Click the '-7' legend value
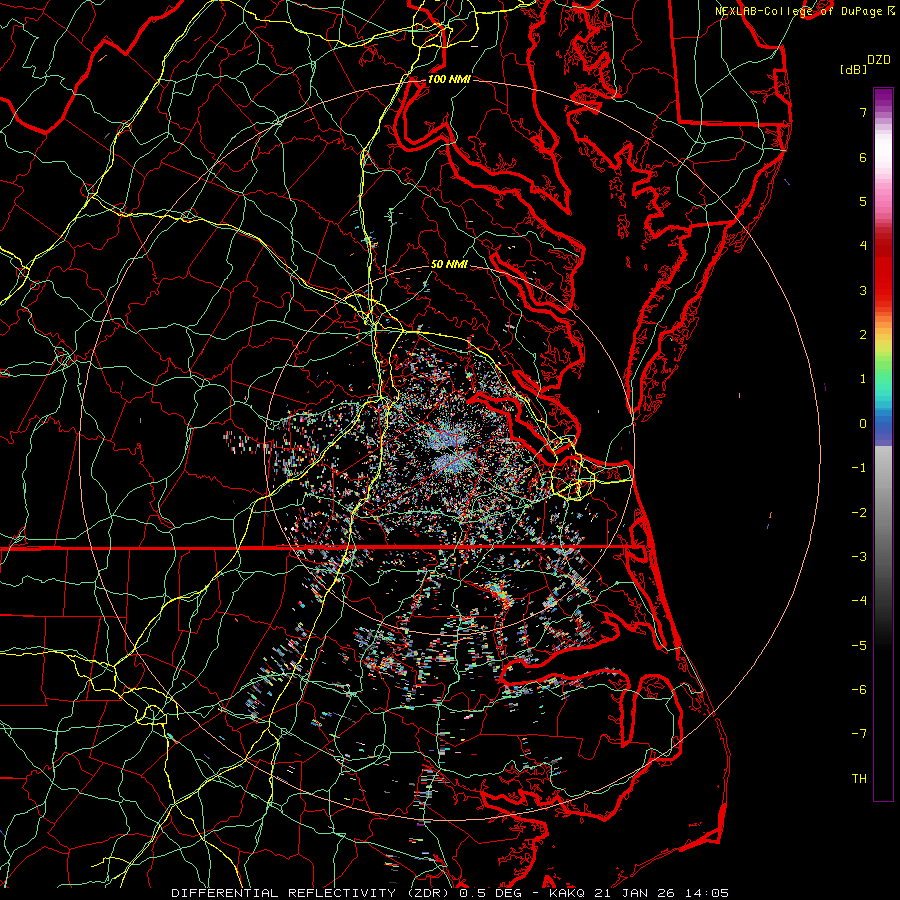The height and width of the screenshot is (900, 900). pyautogui.click(x=859, y=734)
